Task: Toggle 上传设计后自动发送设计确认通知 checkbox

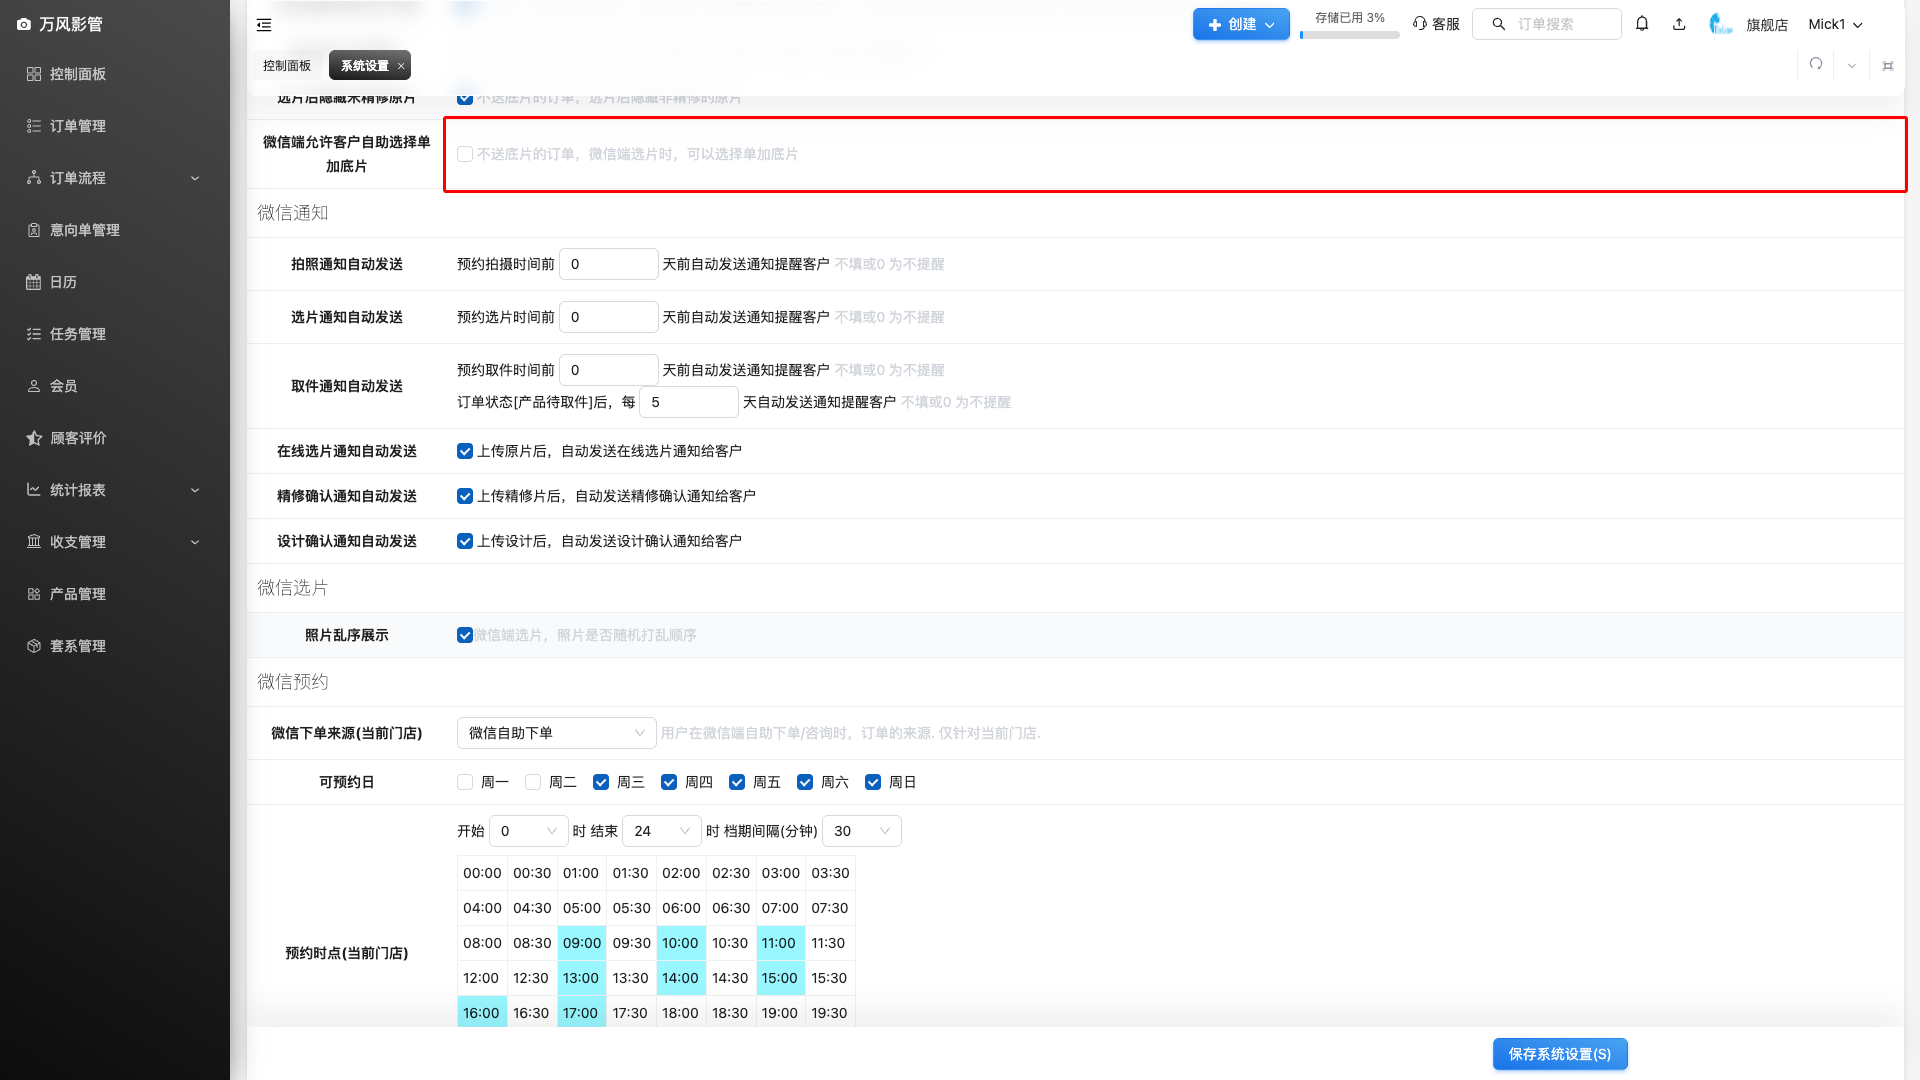Action: click(x=465, y=541)
